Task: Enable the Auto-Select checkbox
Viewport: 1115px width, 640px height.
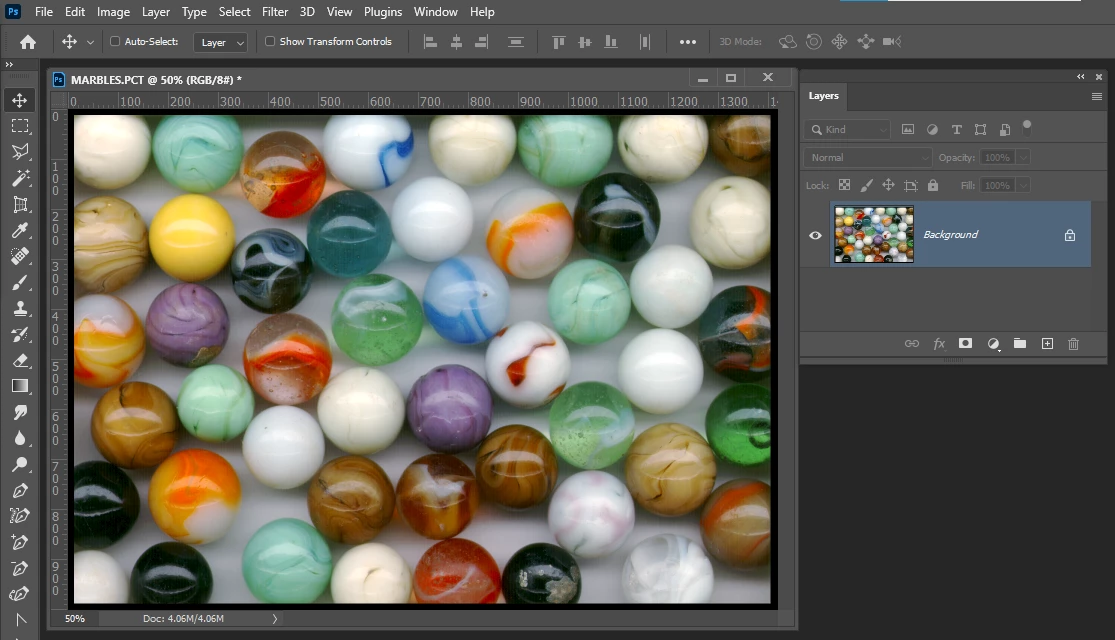Action: [115, 42]
